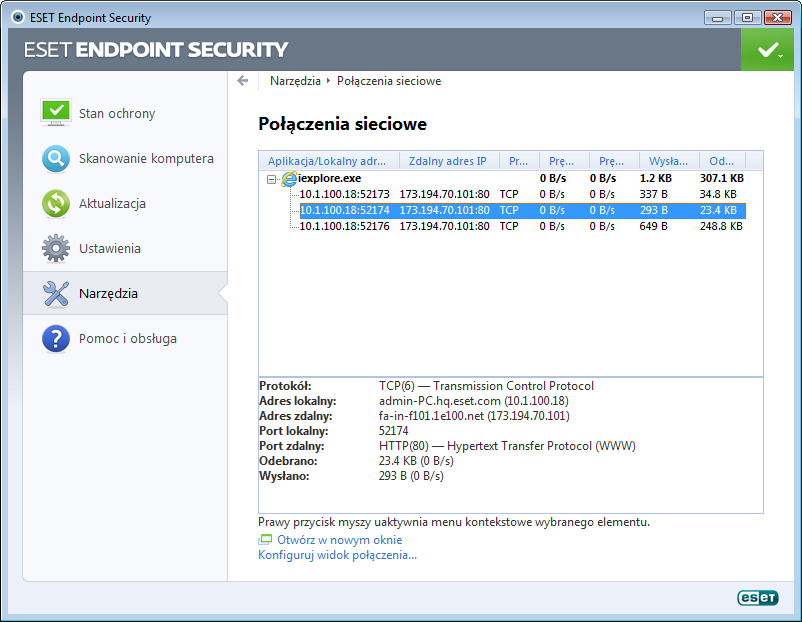Click the Port lokalny value 52174
The image size is (802, 622).
[394, 431]
